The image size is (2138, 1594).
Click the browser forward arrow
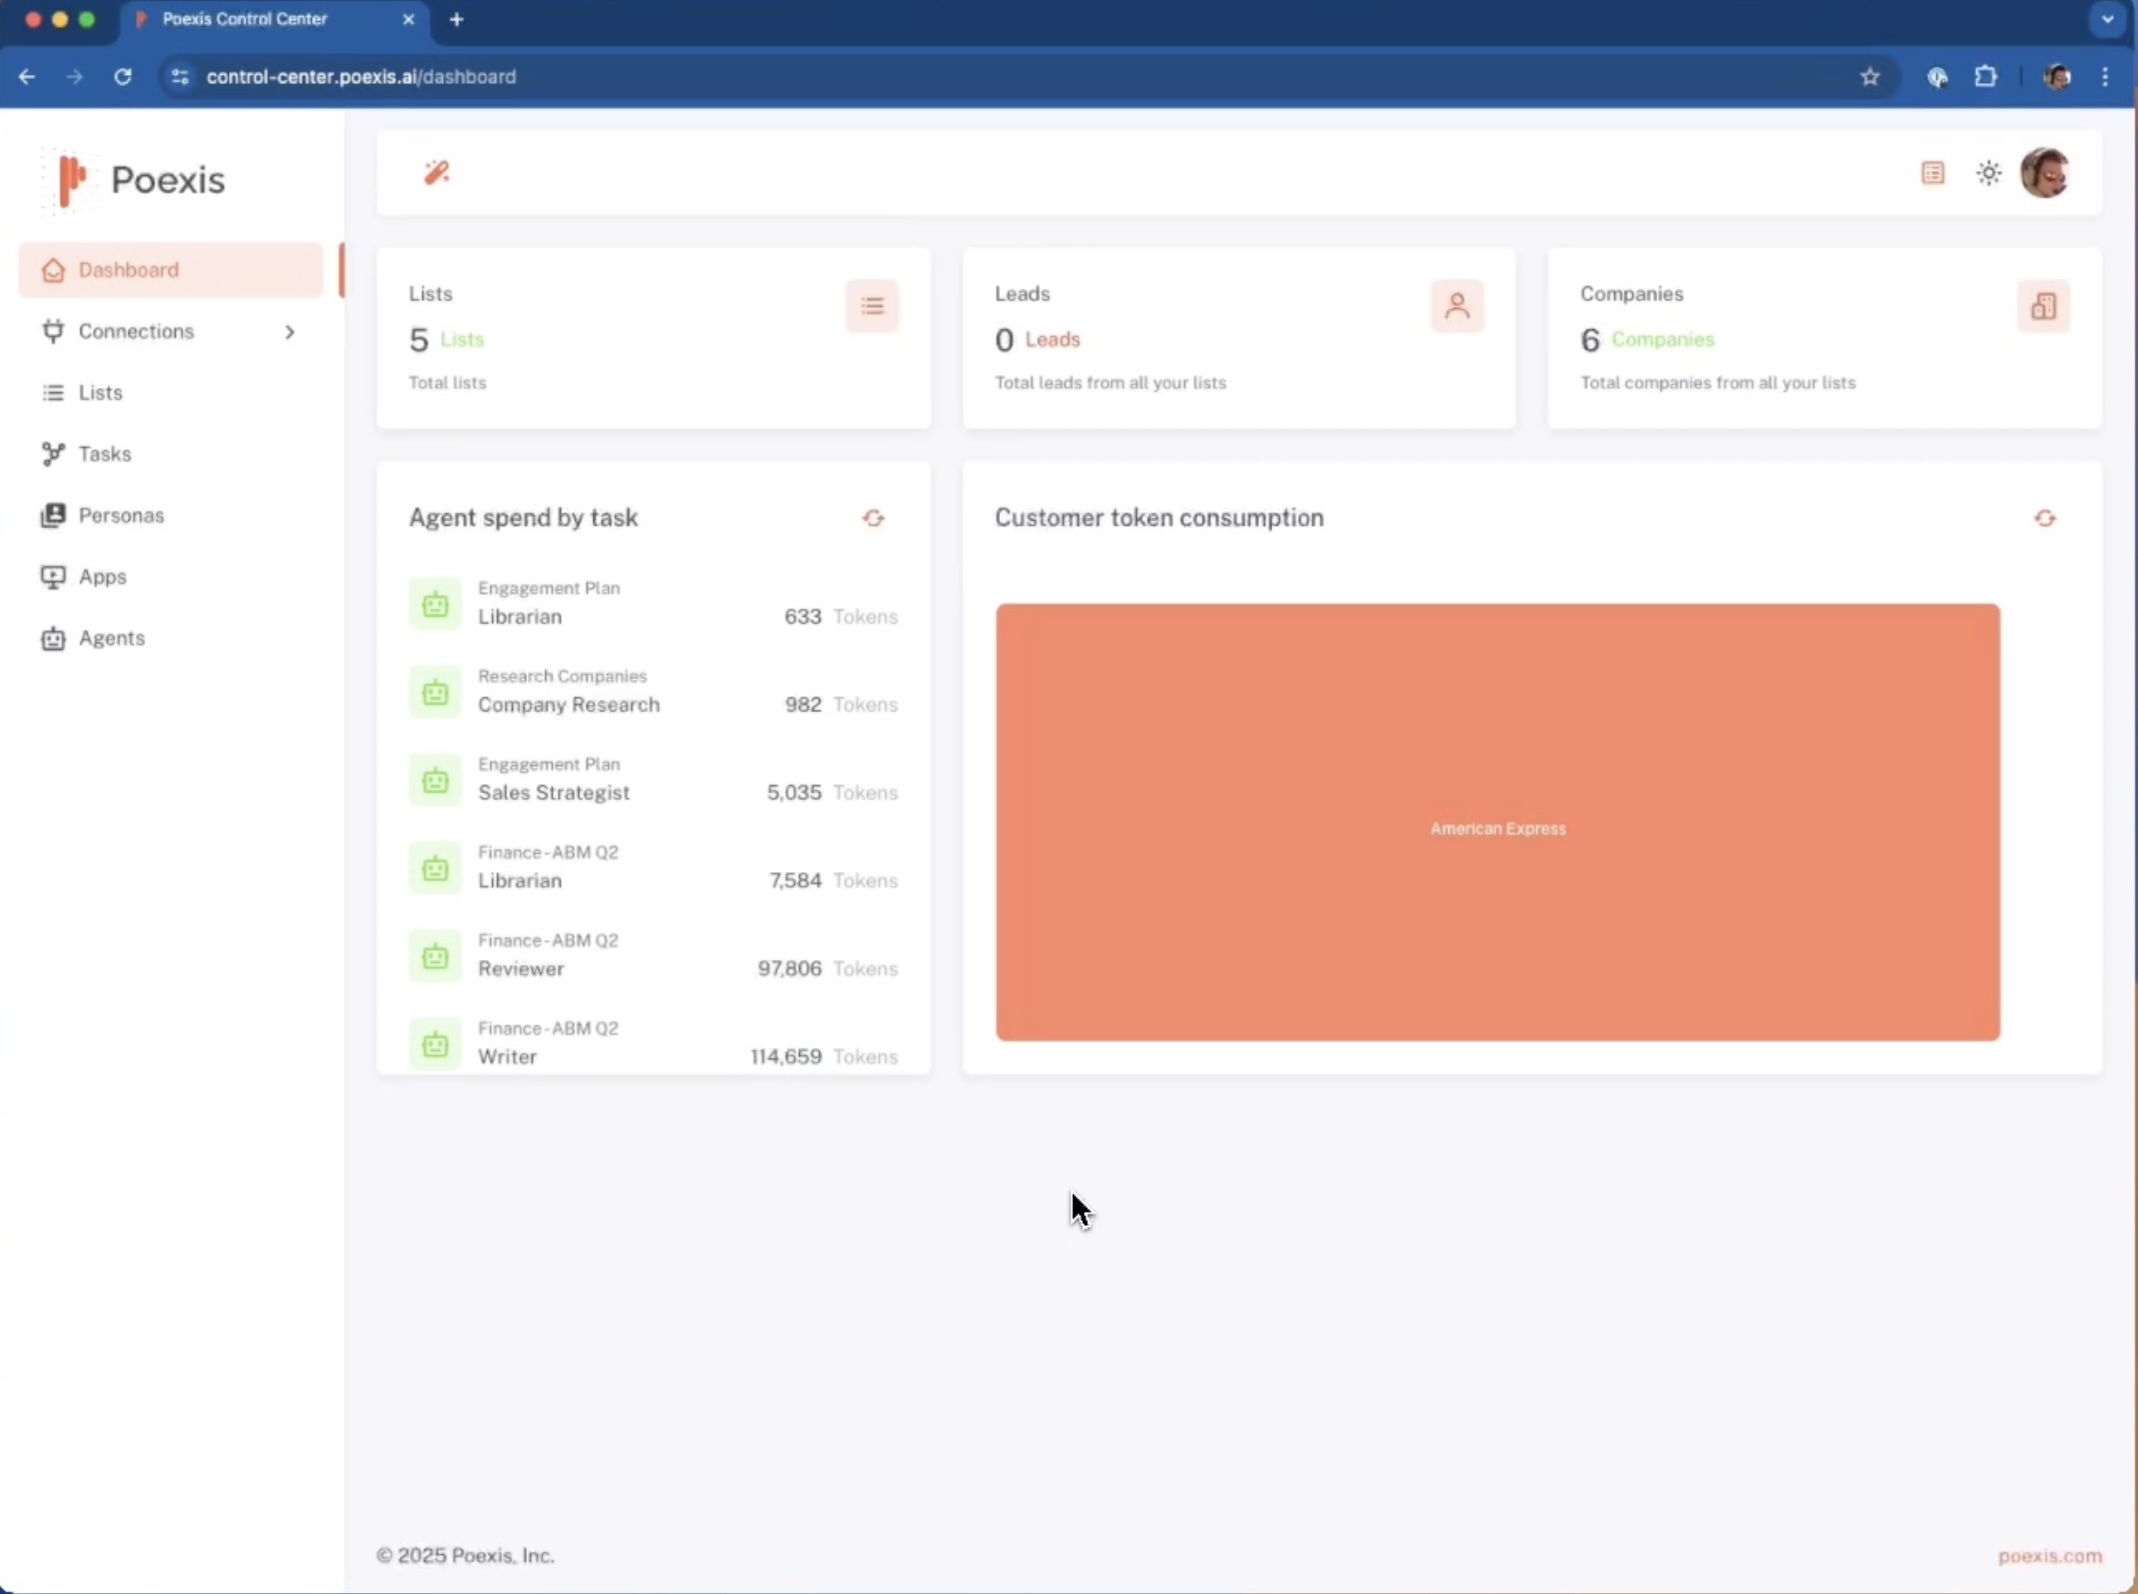click(75, 77)
